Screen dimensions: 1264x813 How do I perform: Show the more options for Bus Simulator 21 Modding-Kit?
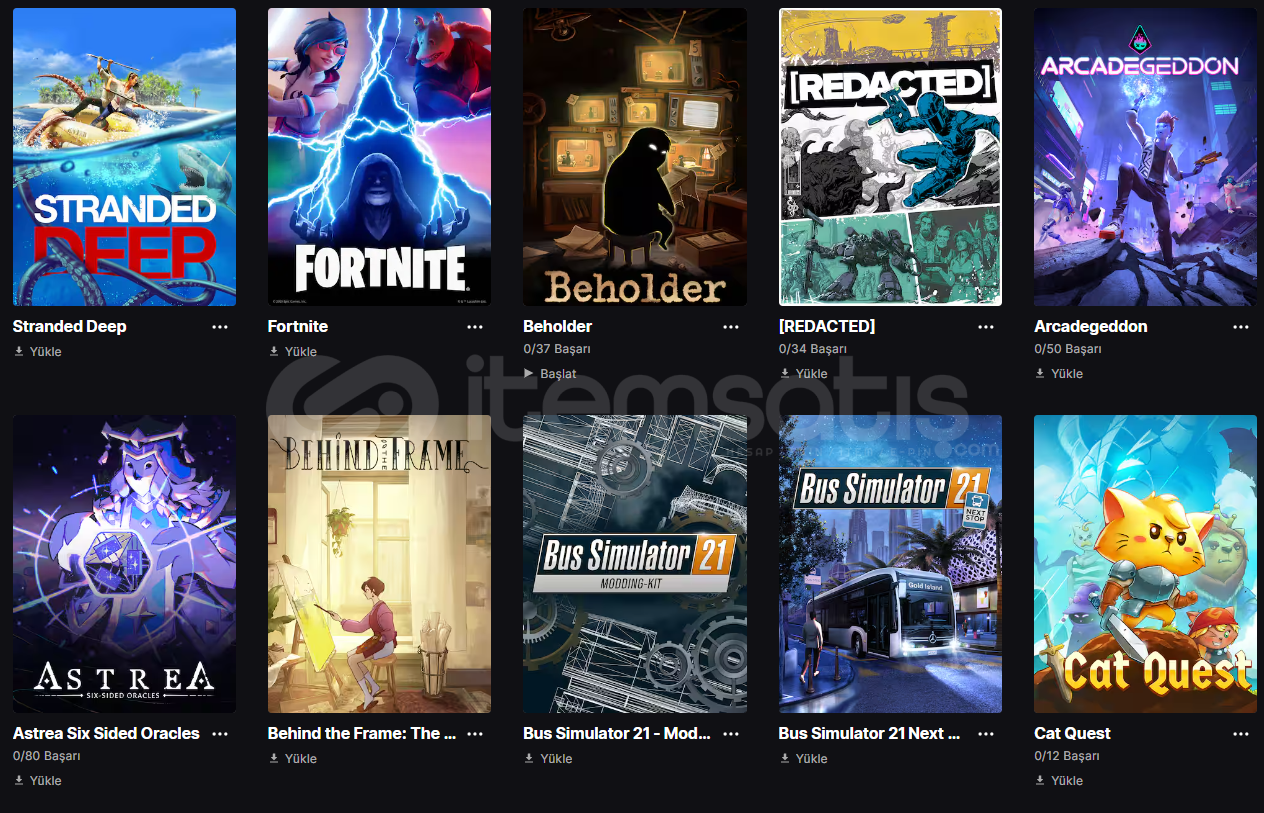point(731,734)
